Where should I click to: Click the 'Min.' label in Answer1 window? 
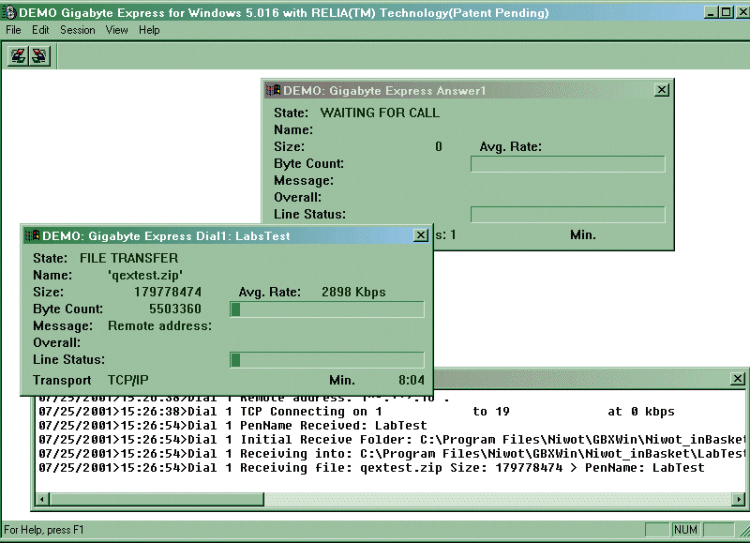pos(583,235)
